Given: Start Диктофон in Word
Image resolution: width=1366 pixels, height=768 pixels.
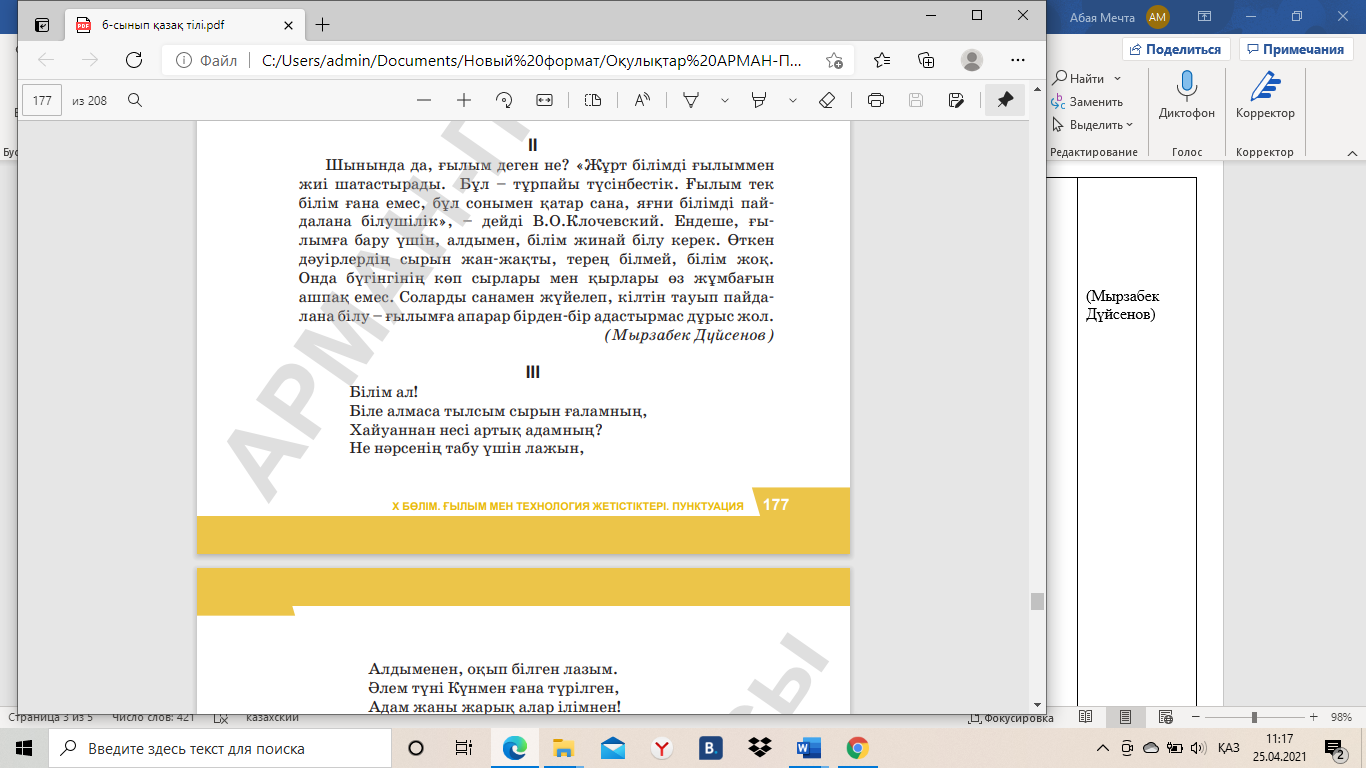Looking at the screenshot, I should (x=1187, y=96).
